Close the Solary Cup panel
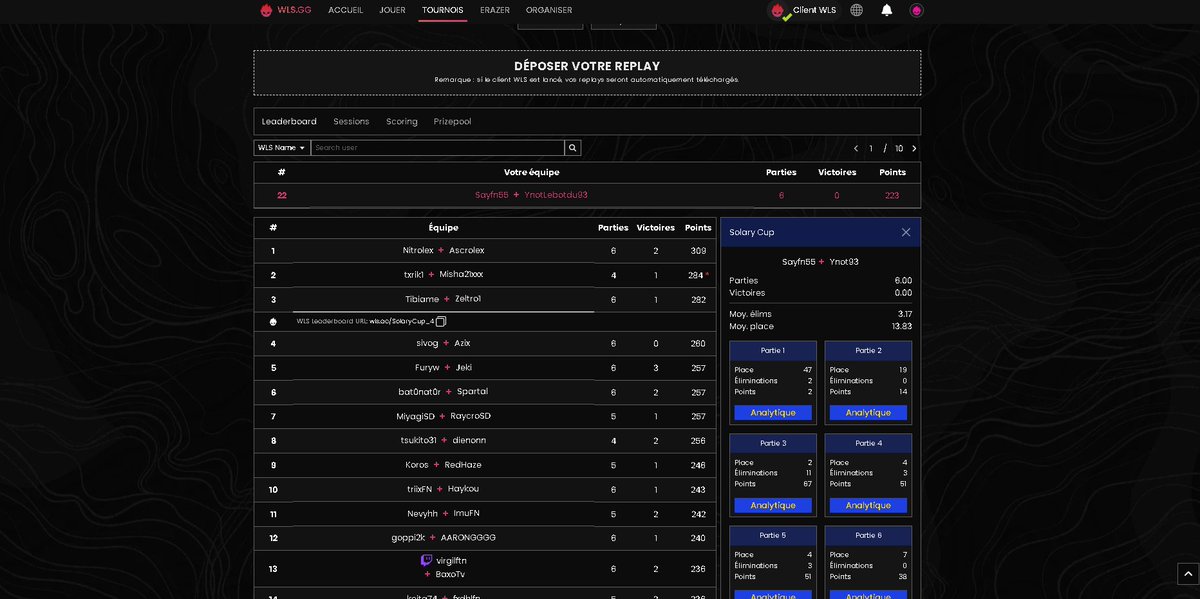This screenshot has height=599, width=1200. [906, 232]
